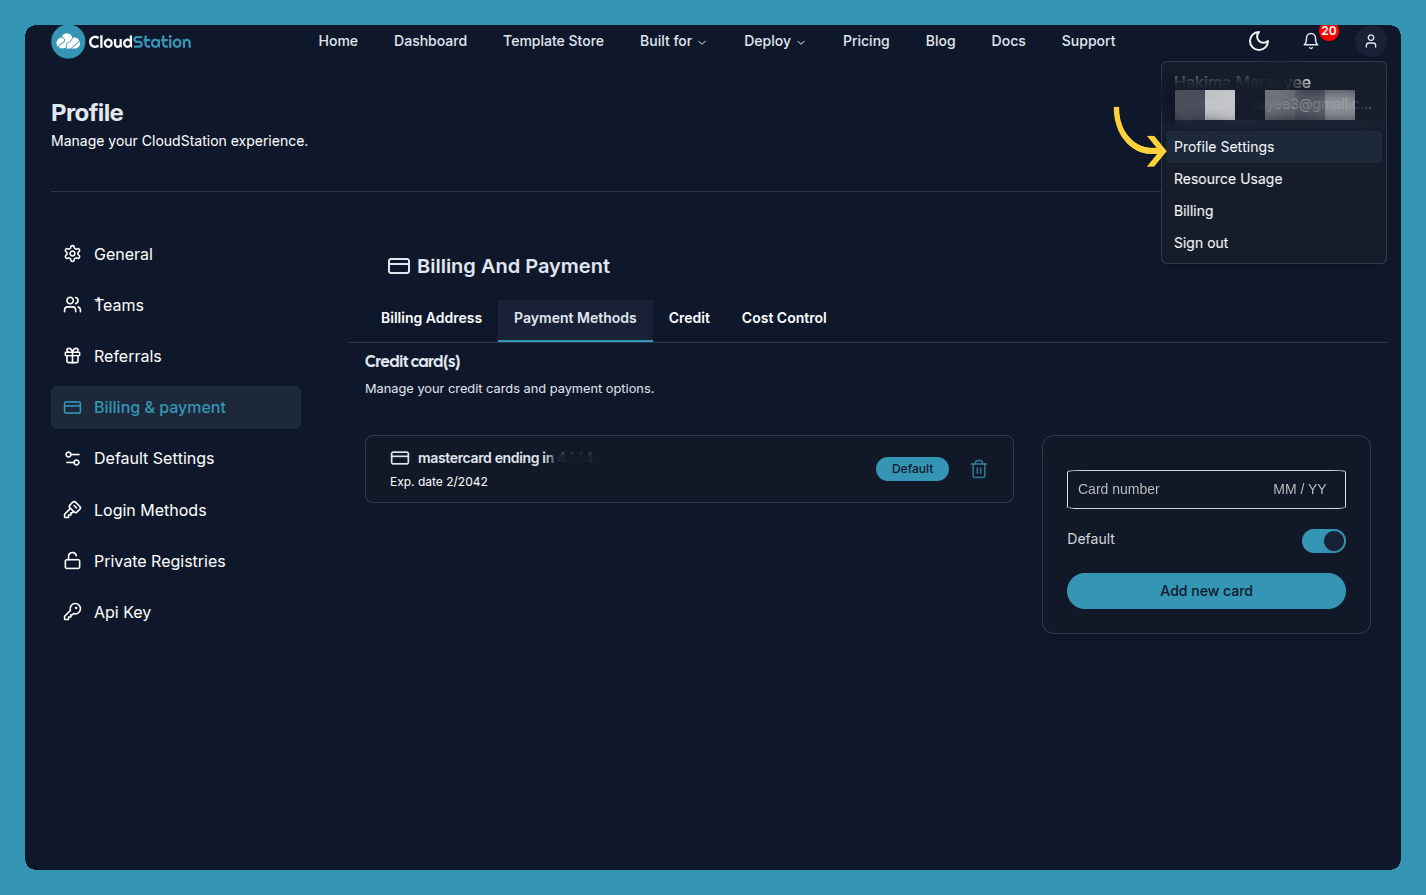Delete the mastercard with trash icon
Image resolution: width=1426 pixels, height=895 pixels.
(979, 469)
